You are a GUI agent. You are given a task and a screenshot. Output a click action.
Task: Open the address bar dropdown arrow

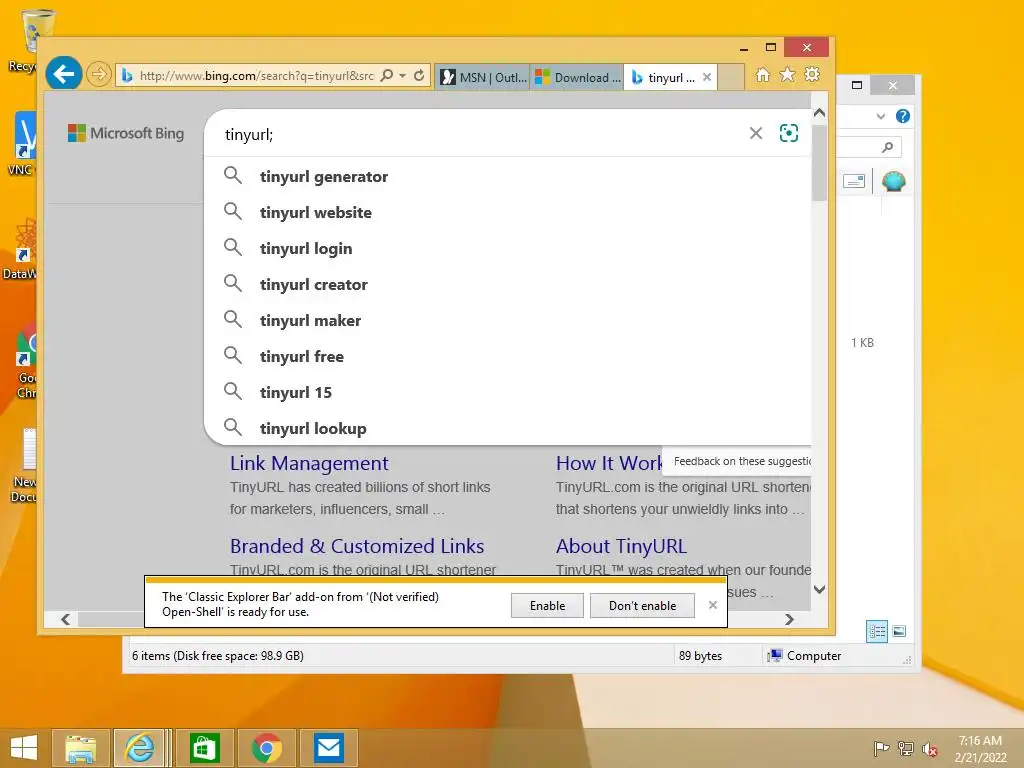click(403, 76)
